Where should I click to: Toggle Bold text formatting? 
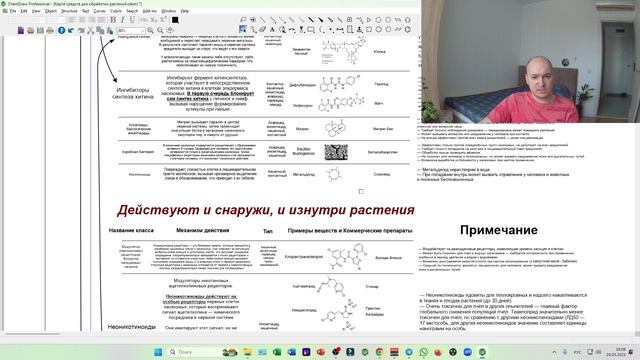pyautogui.click(x=113, y=20)
